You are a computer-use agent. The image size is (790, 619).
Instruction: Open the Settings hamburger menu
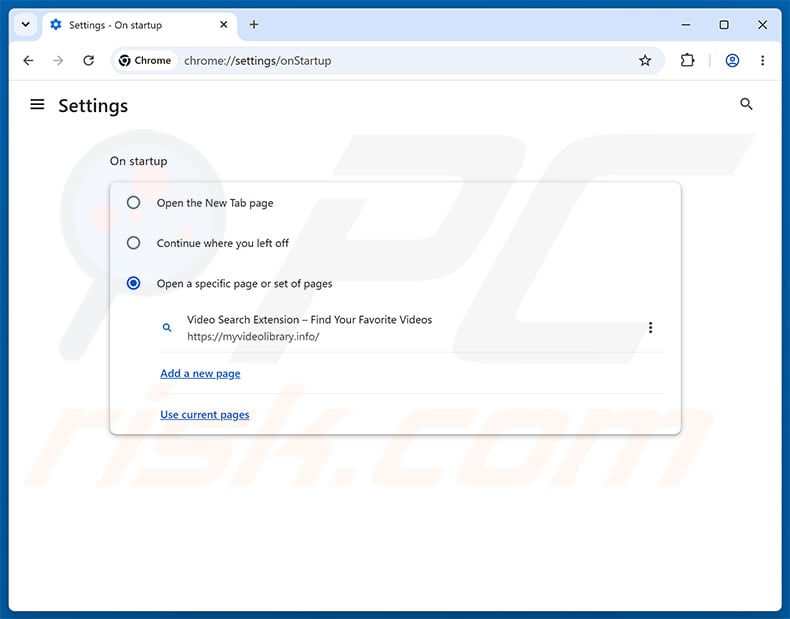[x=37, y=105]
